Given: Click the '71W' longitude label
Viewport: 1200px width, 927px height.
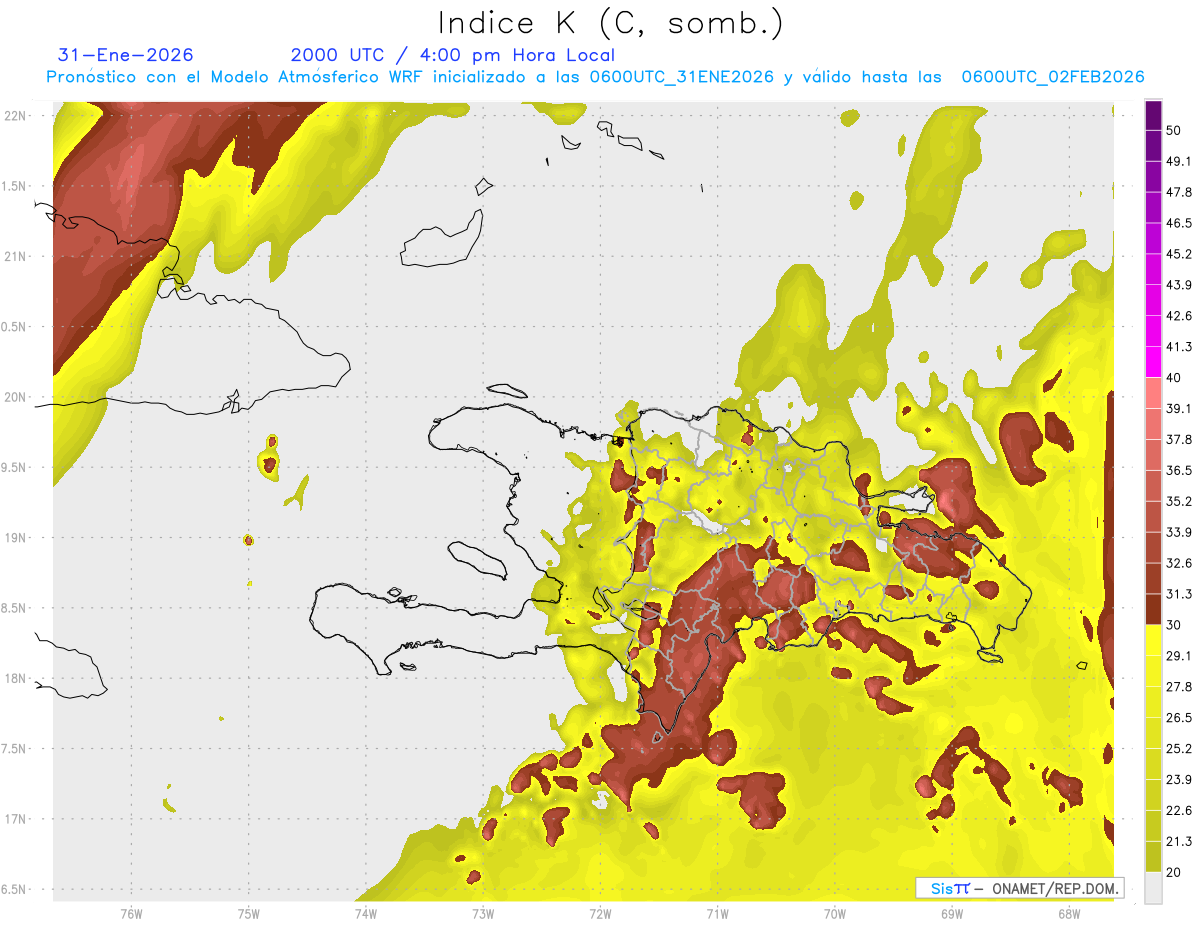Looking at the screenshot, I should click(x=717, y=913).
